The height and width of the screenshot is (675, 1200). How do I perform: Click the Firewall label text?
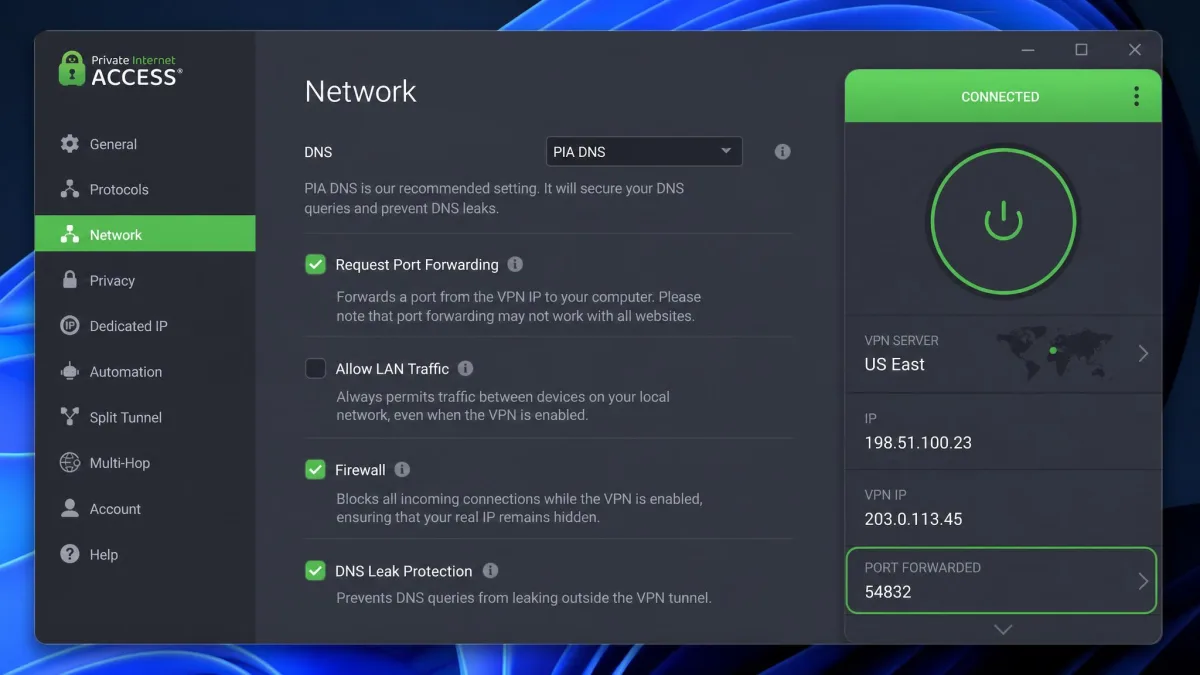(x=360, y=470)
